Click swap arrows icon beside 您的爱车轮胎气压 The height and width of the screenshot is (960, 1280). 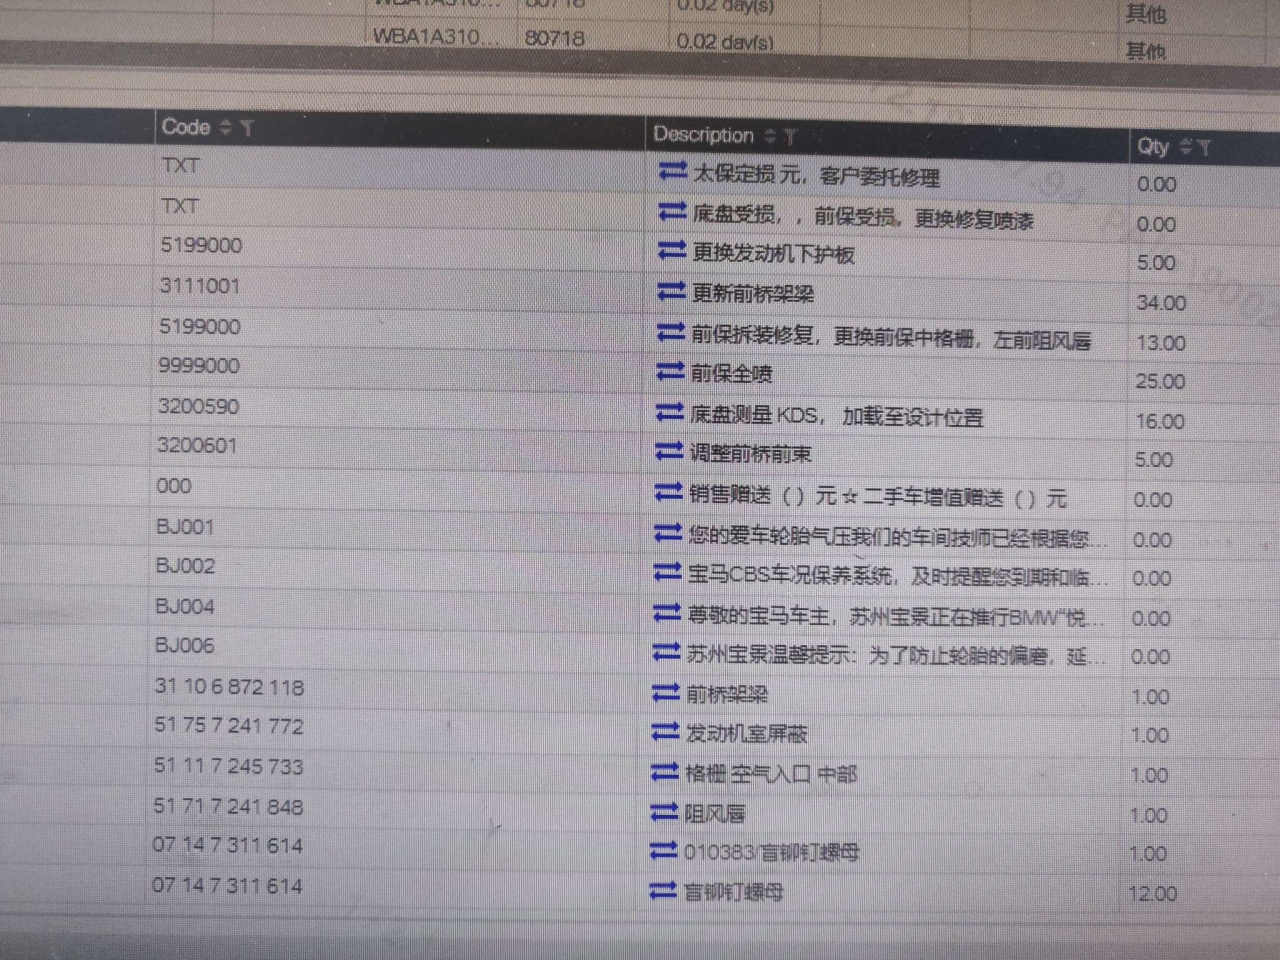click(668, 533)
